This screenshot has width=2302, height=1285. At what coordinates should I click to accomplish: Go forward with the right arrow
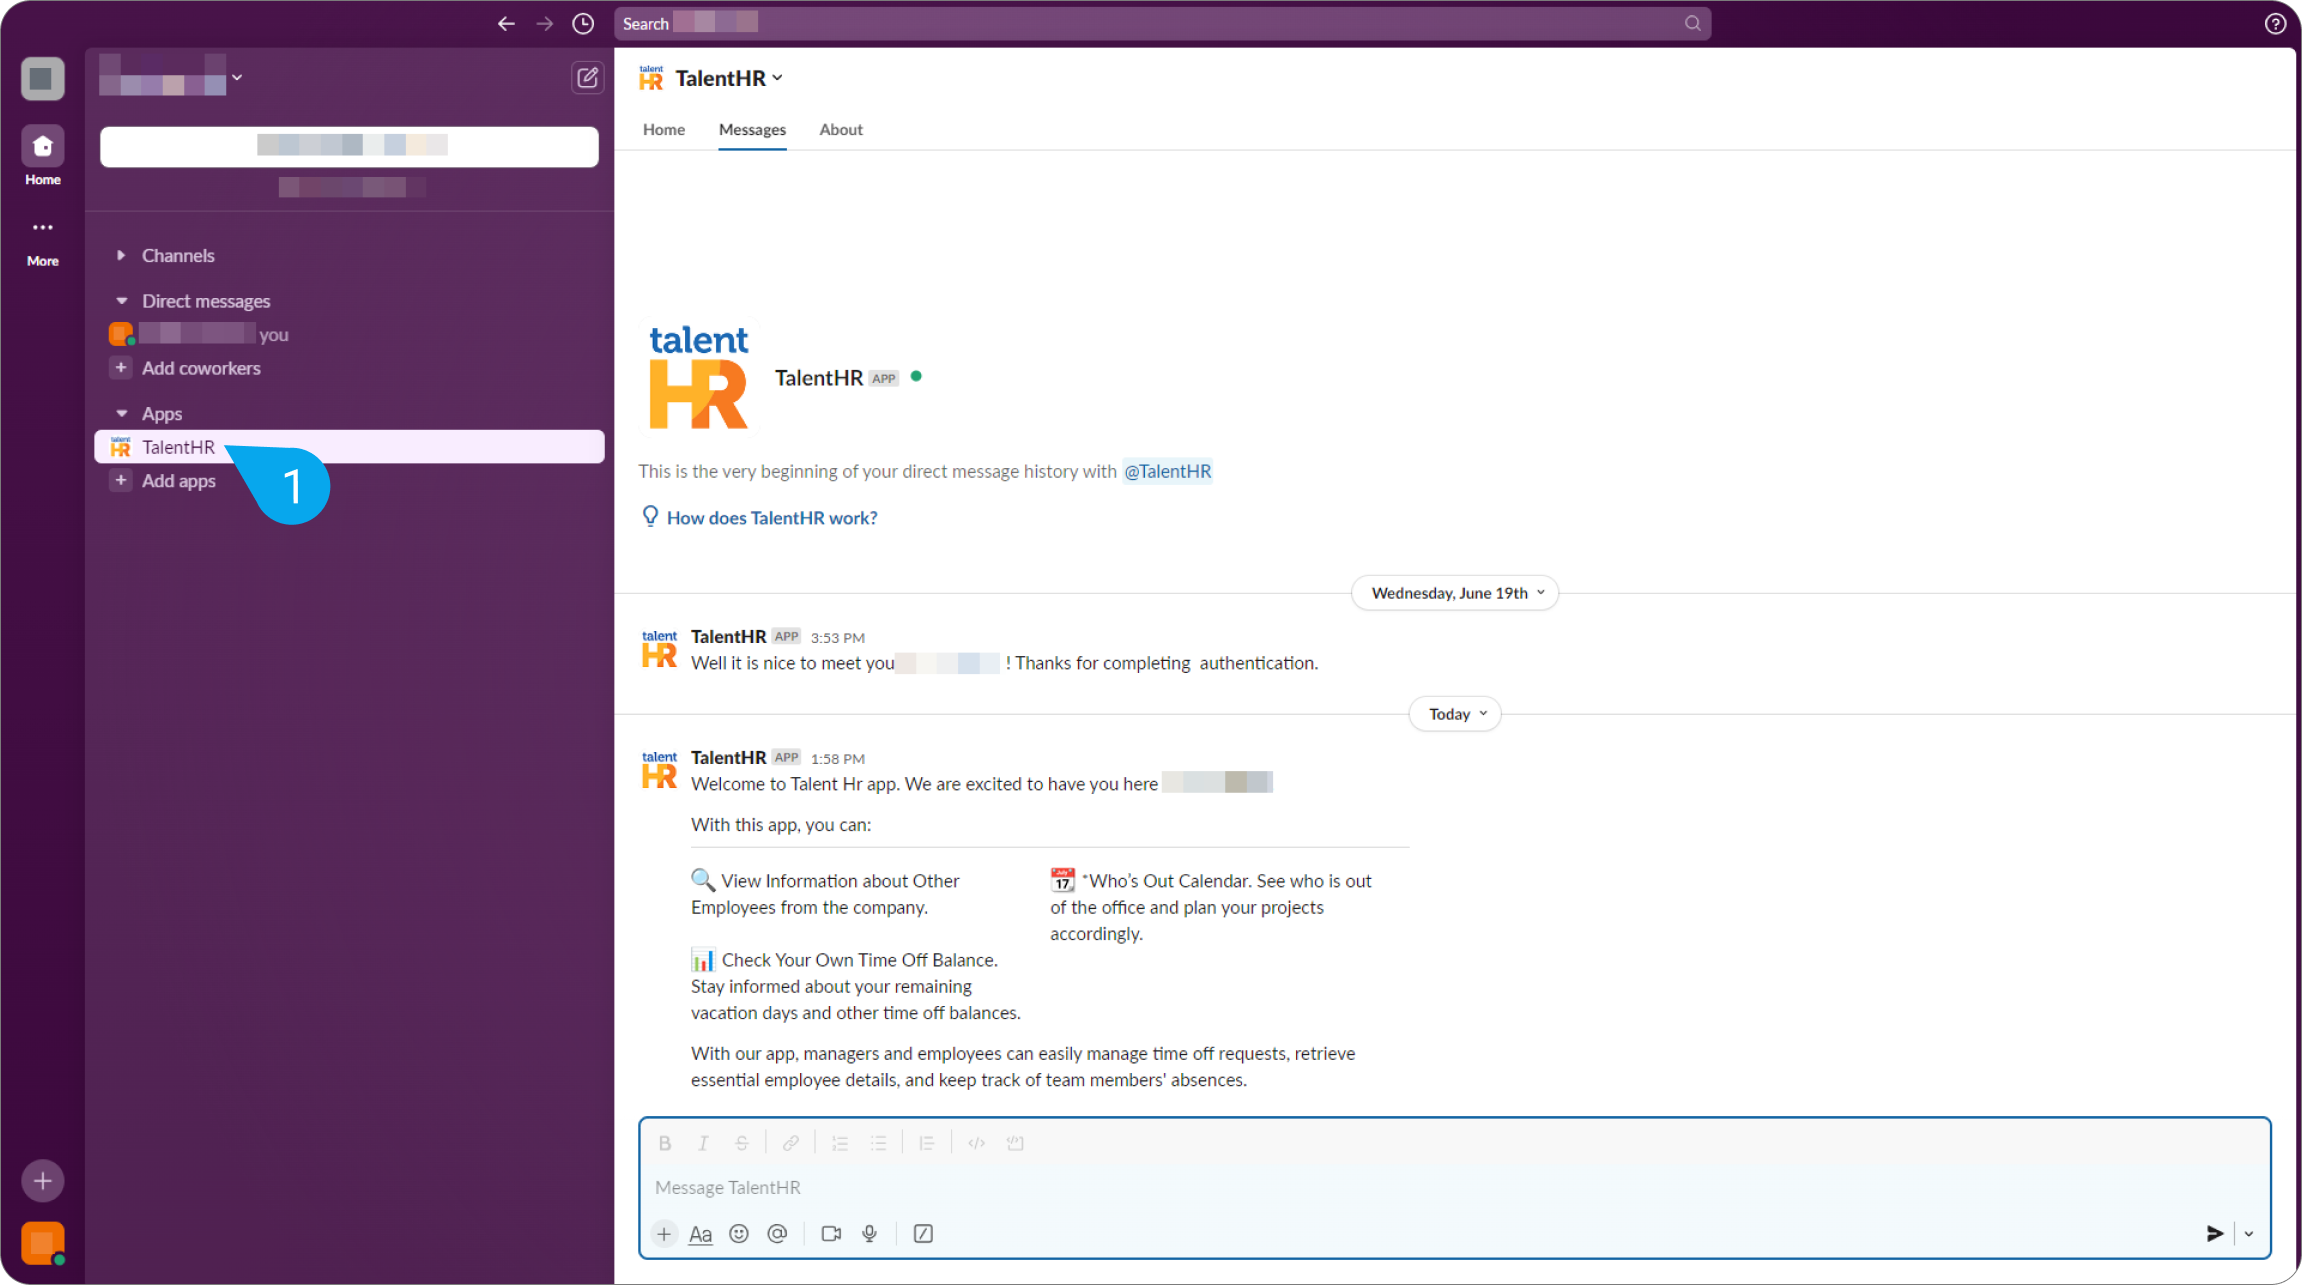544,23
